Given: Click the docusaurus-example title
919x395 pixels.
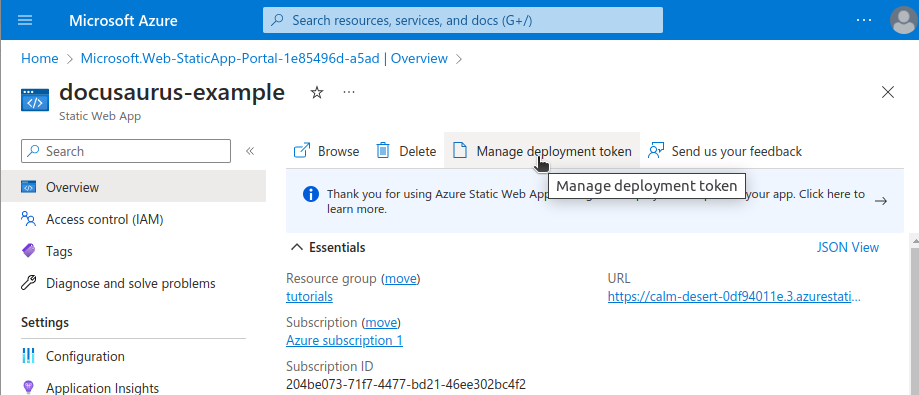Looking at the screenshot, I should pos(172,93).
